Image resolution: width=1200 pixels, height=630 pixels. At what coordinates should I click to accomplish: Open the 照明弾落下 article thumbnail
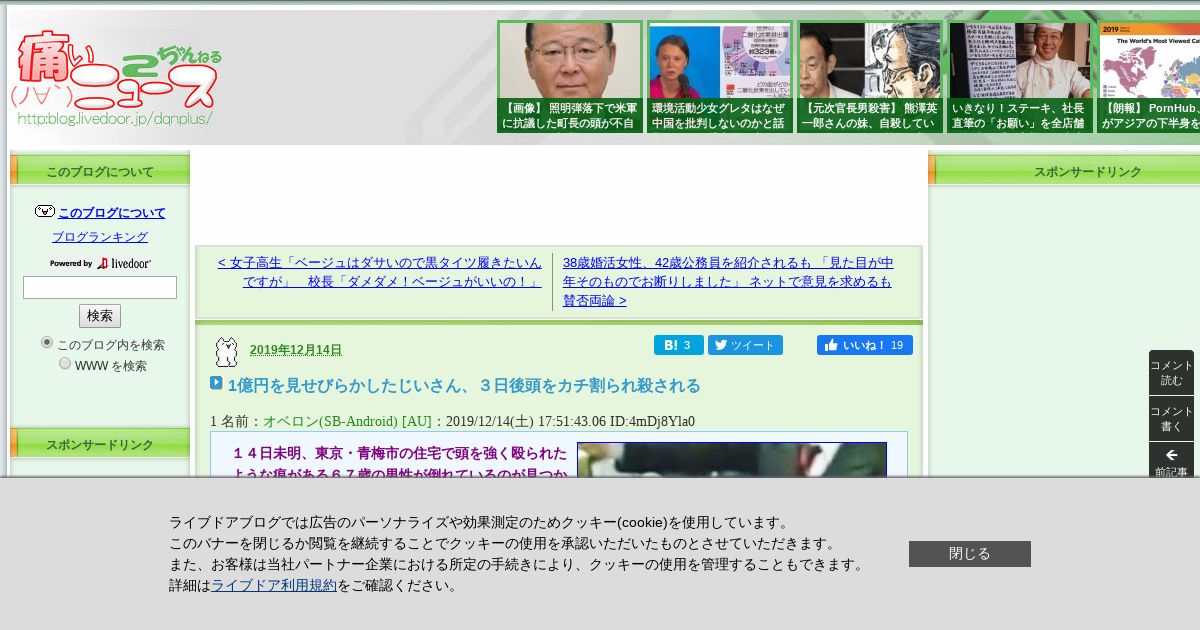tap(570, 77)
